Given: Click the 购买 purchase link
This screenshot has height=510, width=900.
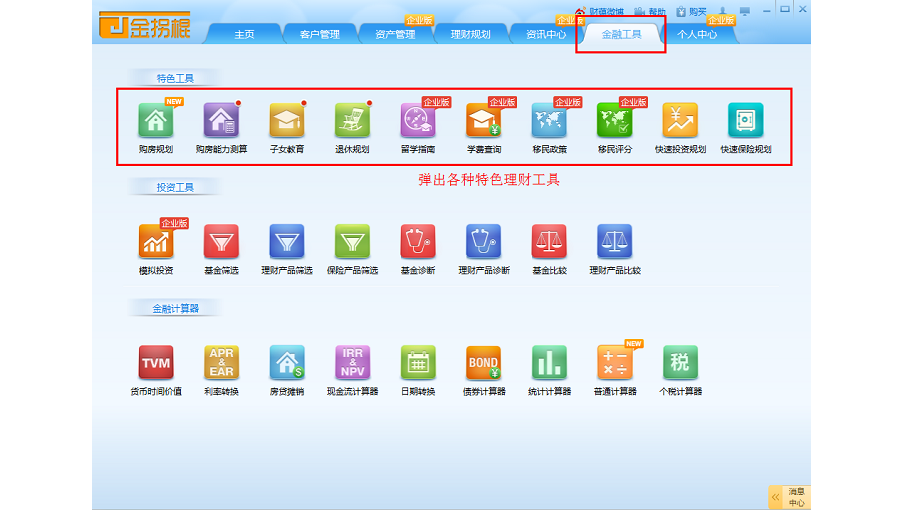Looking at the screenshot, I should click(x=690, y=12).
